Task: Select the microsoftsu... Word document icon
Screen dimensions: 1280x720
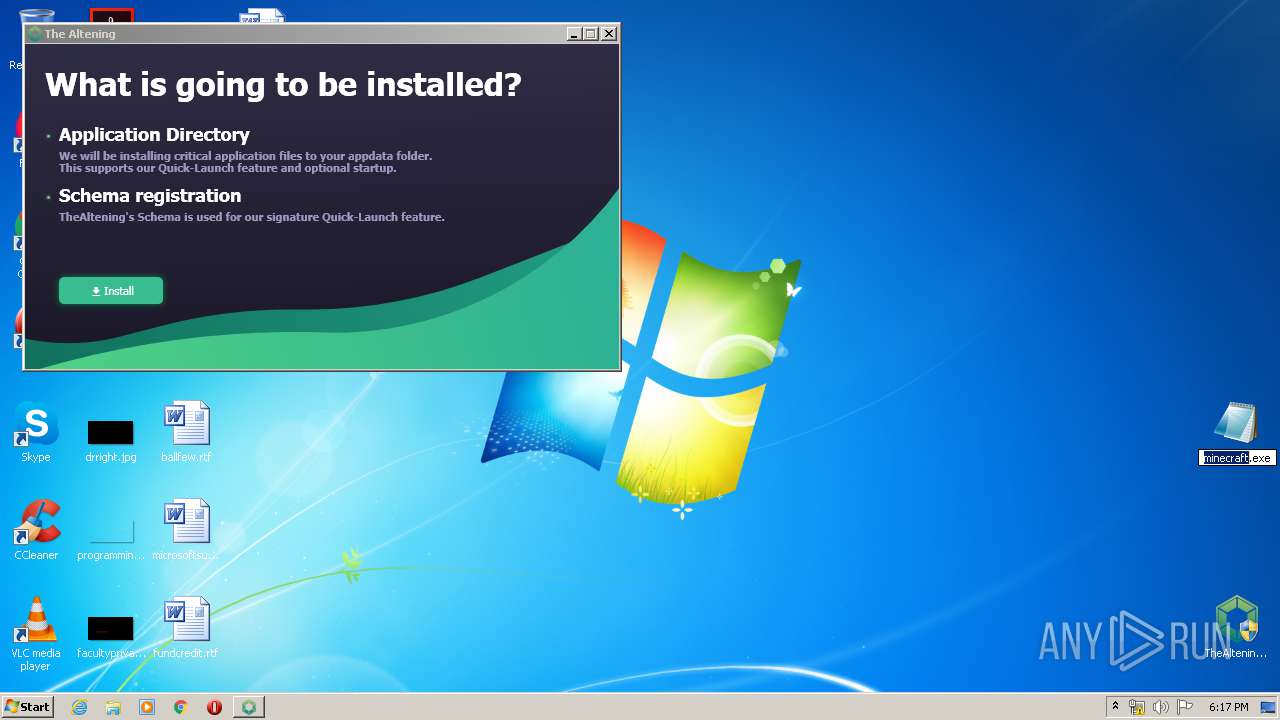Action: pos(186,531)
